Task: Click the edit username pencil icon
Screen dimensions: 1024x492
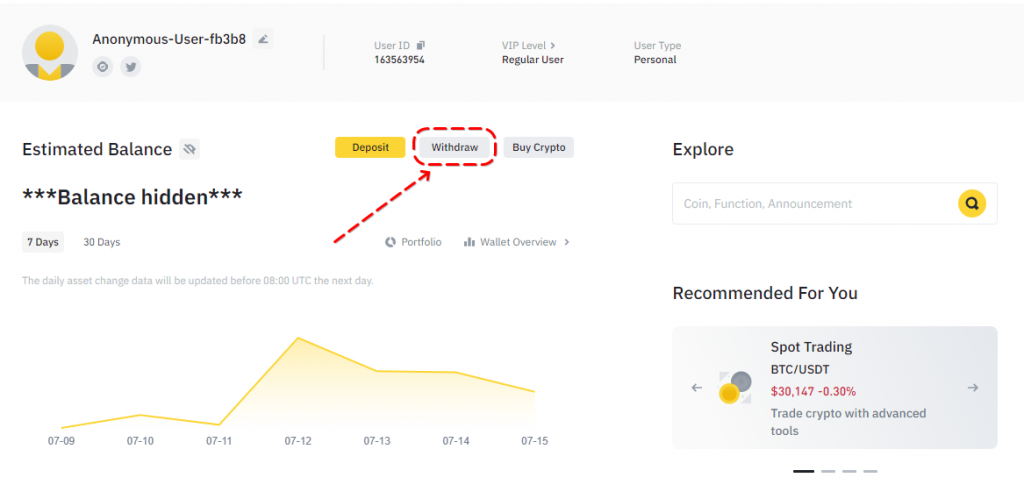Action: tap(263, 39)
